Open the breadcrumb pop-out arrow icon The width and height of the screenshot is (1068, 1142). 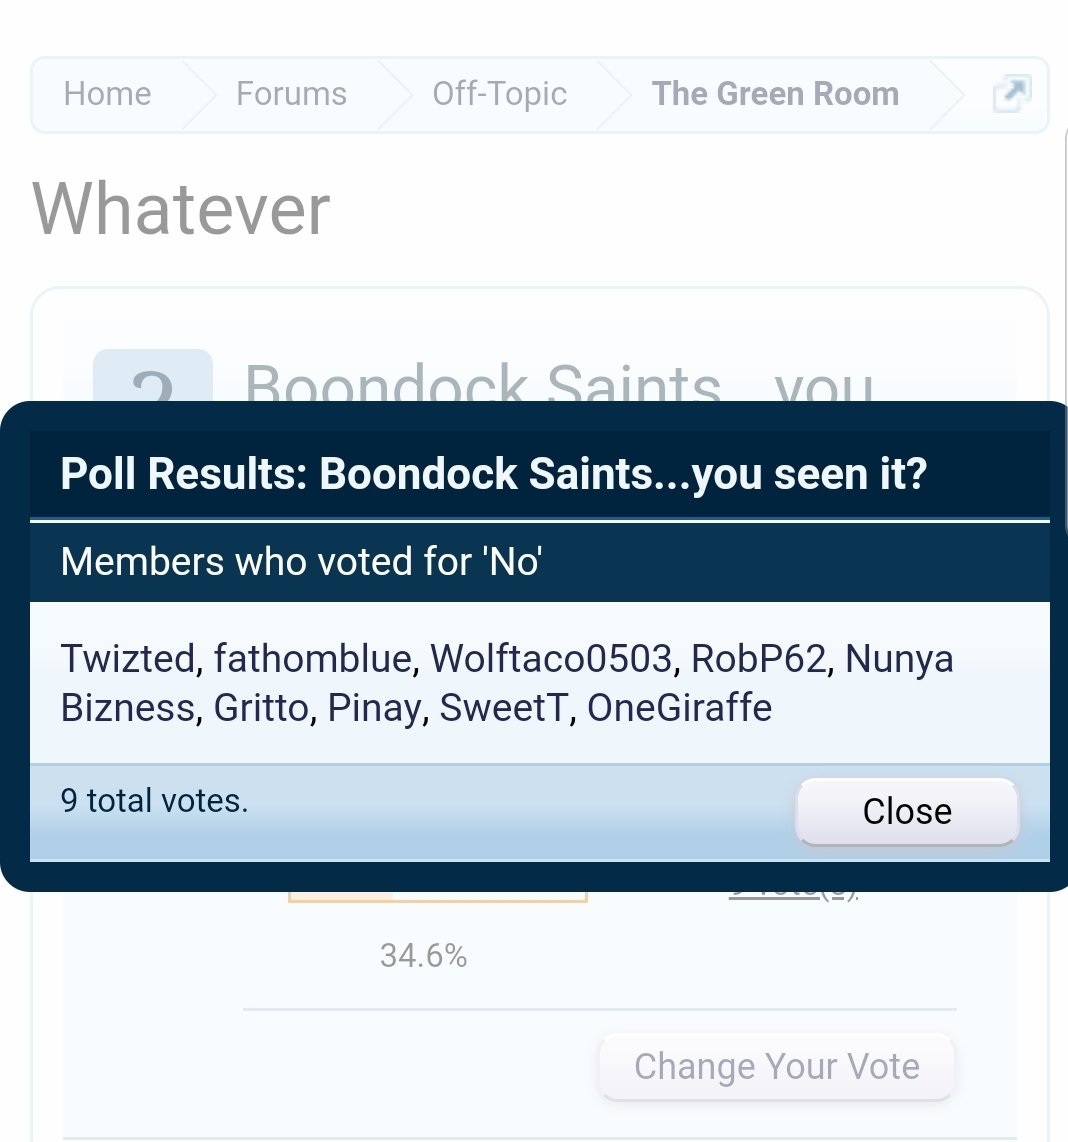[x=1012, y=93]
